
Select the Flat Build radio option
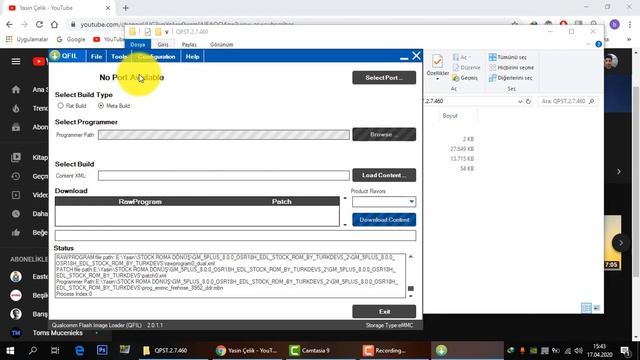pos(60,106)
